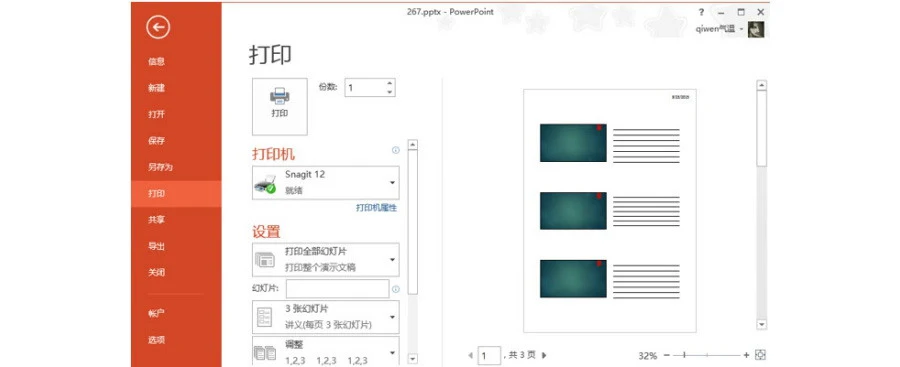Open the 打印全部幻灯片 dropdown
This screenshot has height=367, width=900.
325,260
